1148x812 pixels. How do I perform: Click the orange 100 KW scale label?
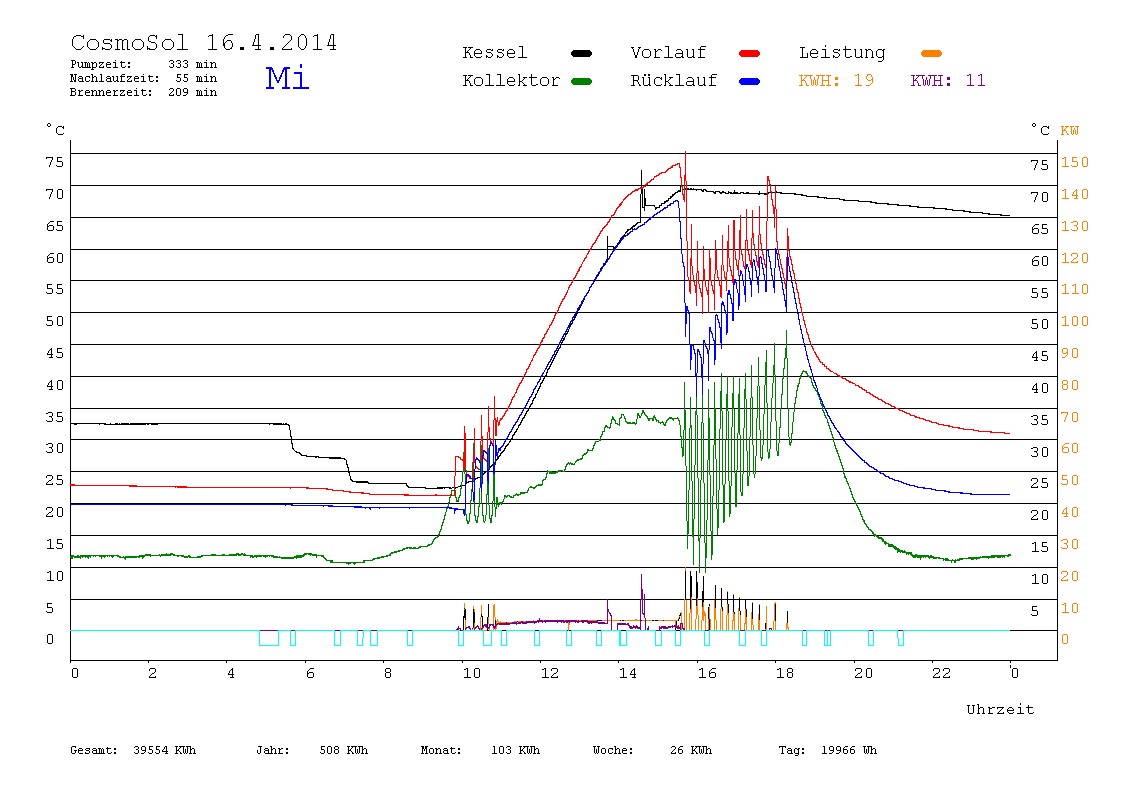click(1075, 321)
